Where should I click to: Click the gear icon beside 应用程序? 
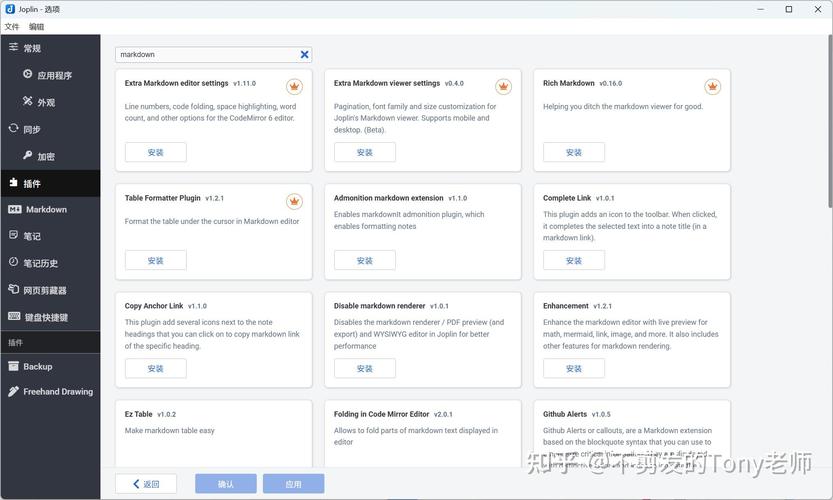coord(28,74)
